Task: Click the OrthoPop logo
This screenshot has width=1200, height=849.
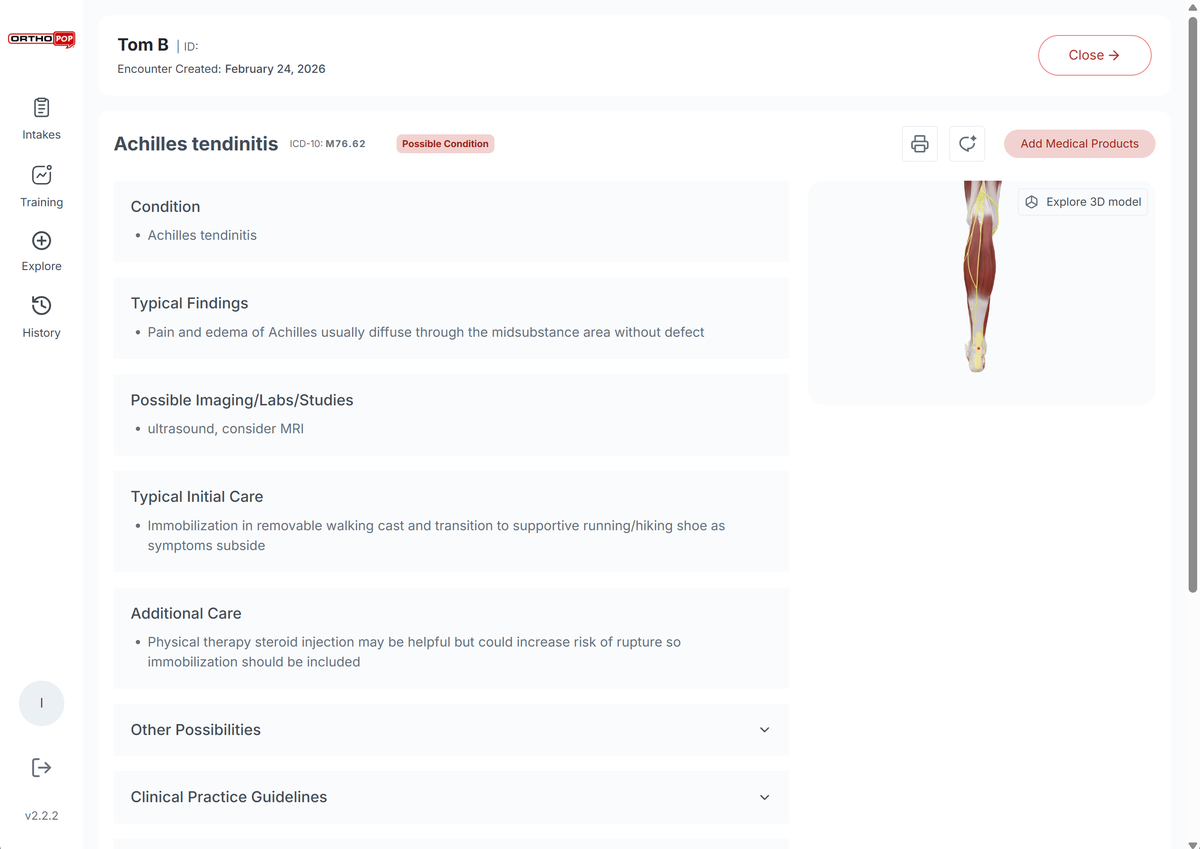Action: pyautogui.click(x=42, y=40)
